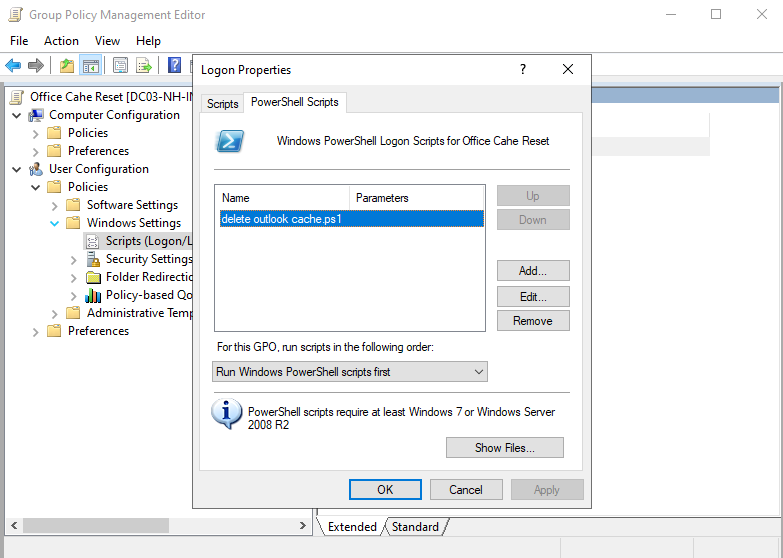This screenshot has width=783, height=558.
Task: Click the Cancel button
Action: pos(466,490)
